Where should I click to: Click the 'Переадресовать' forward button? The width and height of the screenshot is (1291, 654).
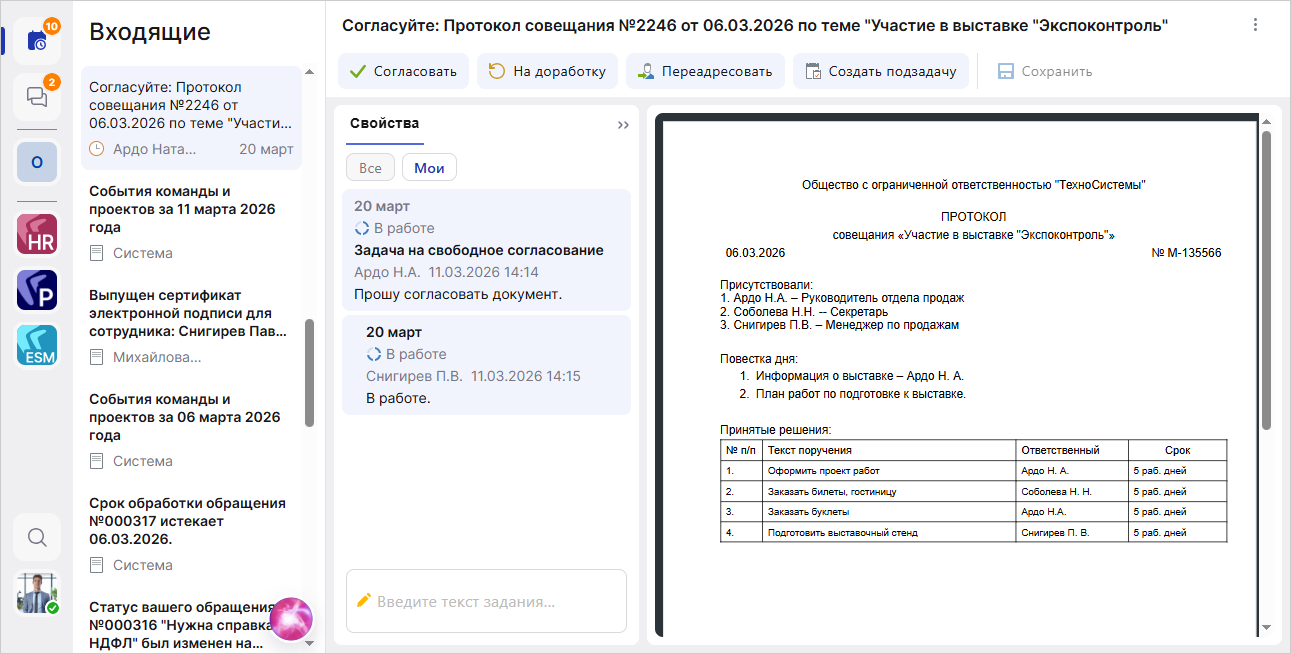point(705,72)
